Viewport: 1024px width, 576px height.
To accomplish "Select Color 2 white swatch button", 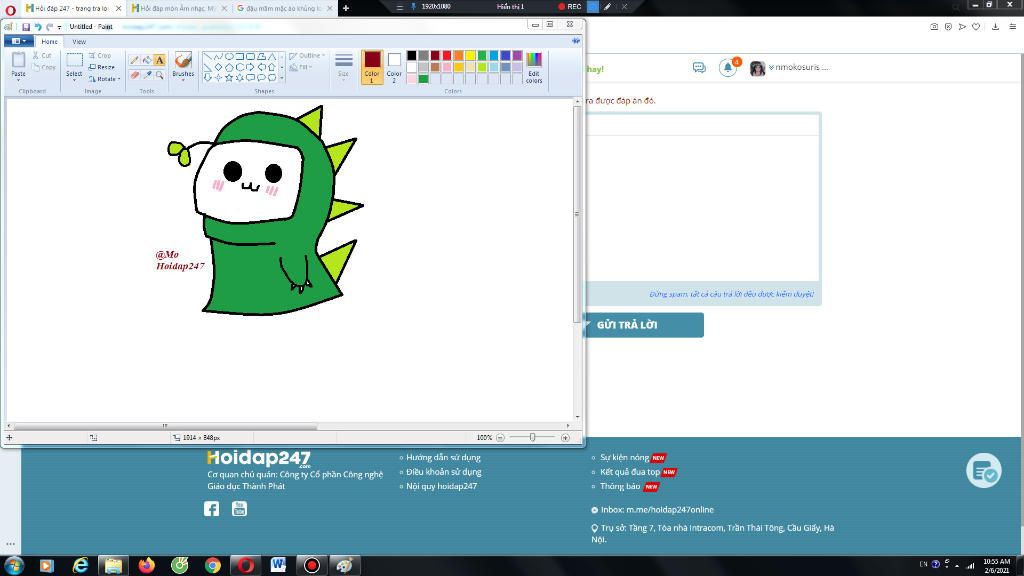I will [x=394, y=65].
